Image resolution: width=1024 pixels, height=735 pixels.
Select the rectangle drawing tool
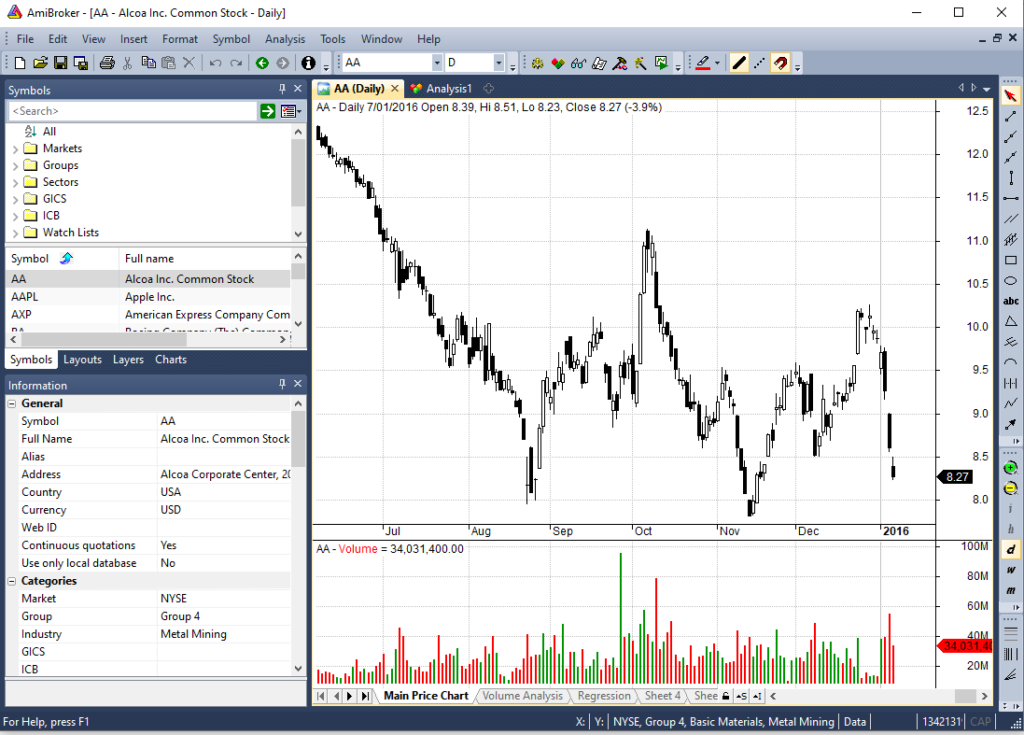pos(1010,260)
